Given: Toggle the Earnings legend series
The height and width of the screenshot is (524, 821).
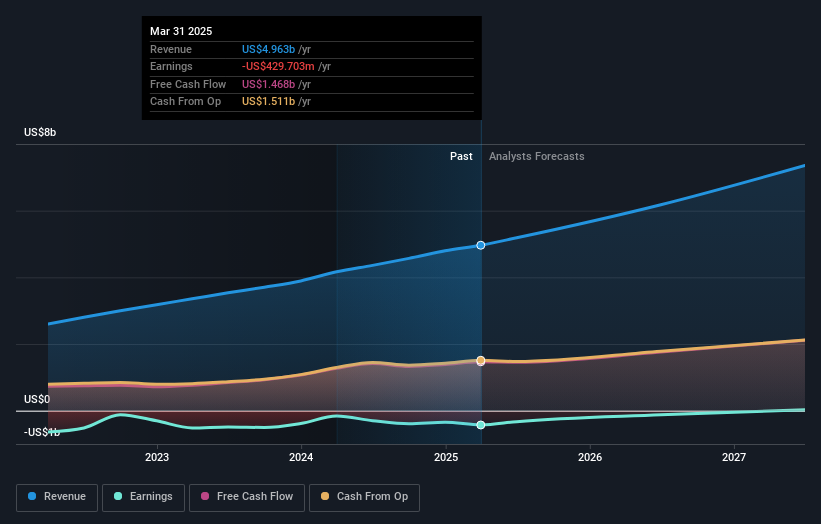Looking at the screenshot, I should click(143, 497).
